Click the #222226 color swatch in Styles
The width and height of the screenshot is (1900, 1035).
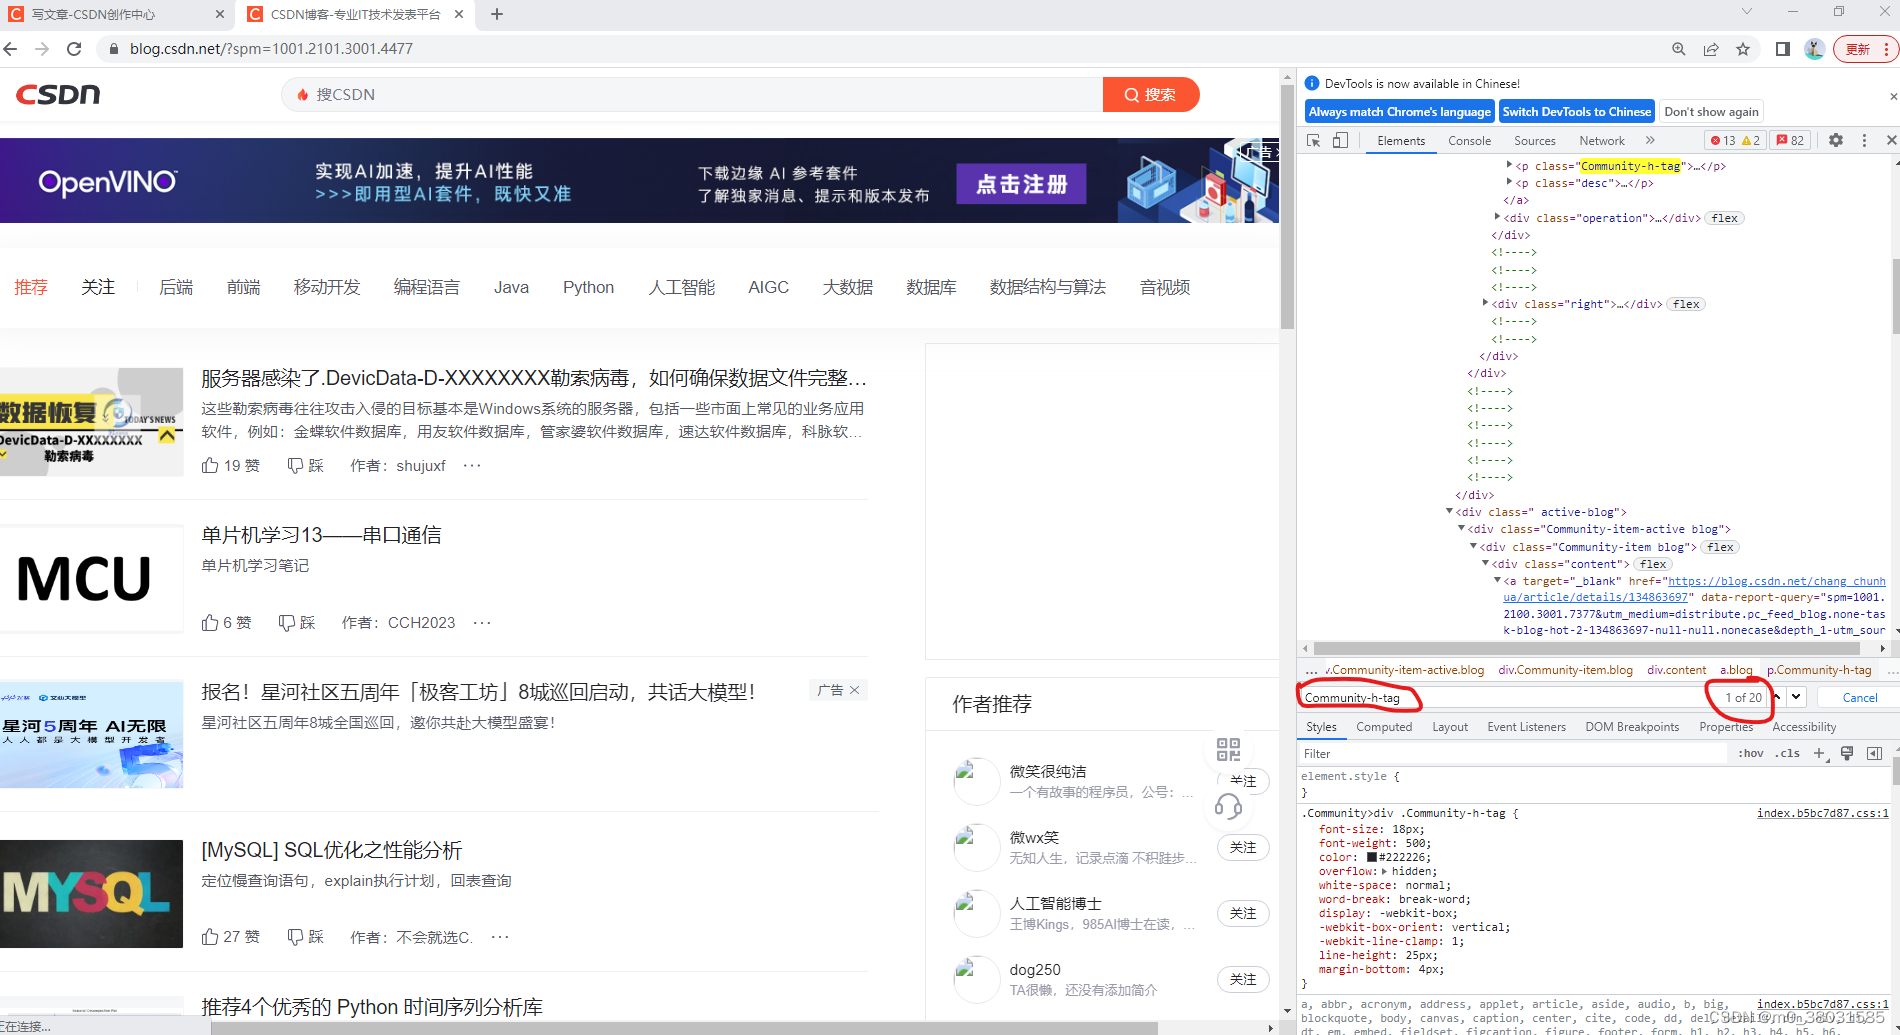(1372, 857)
